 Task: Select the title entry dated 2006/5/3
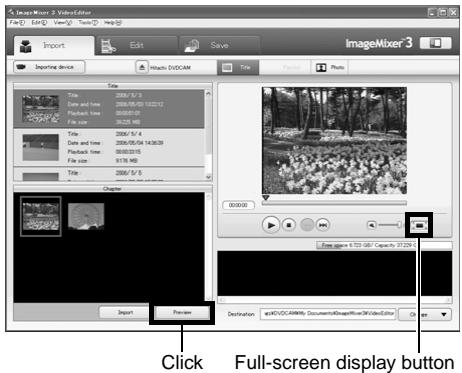tap(109, 109)
